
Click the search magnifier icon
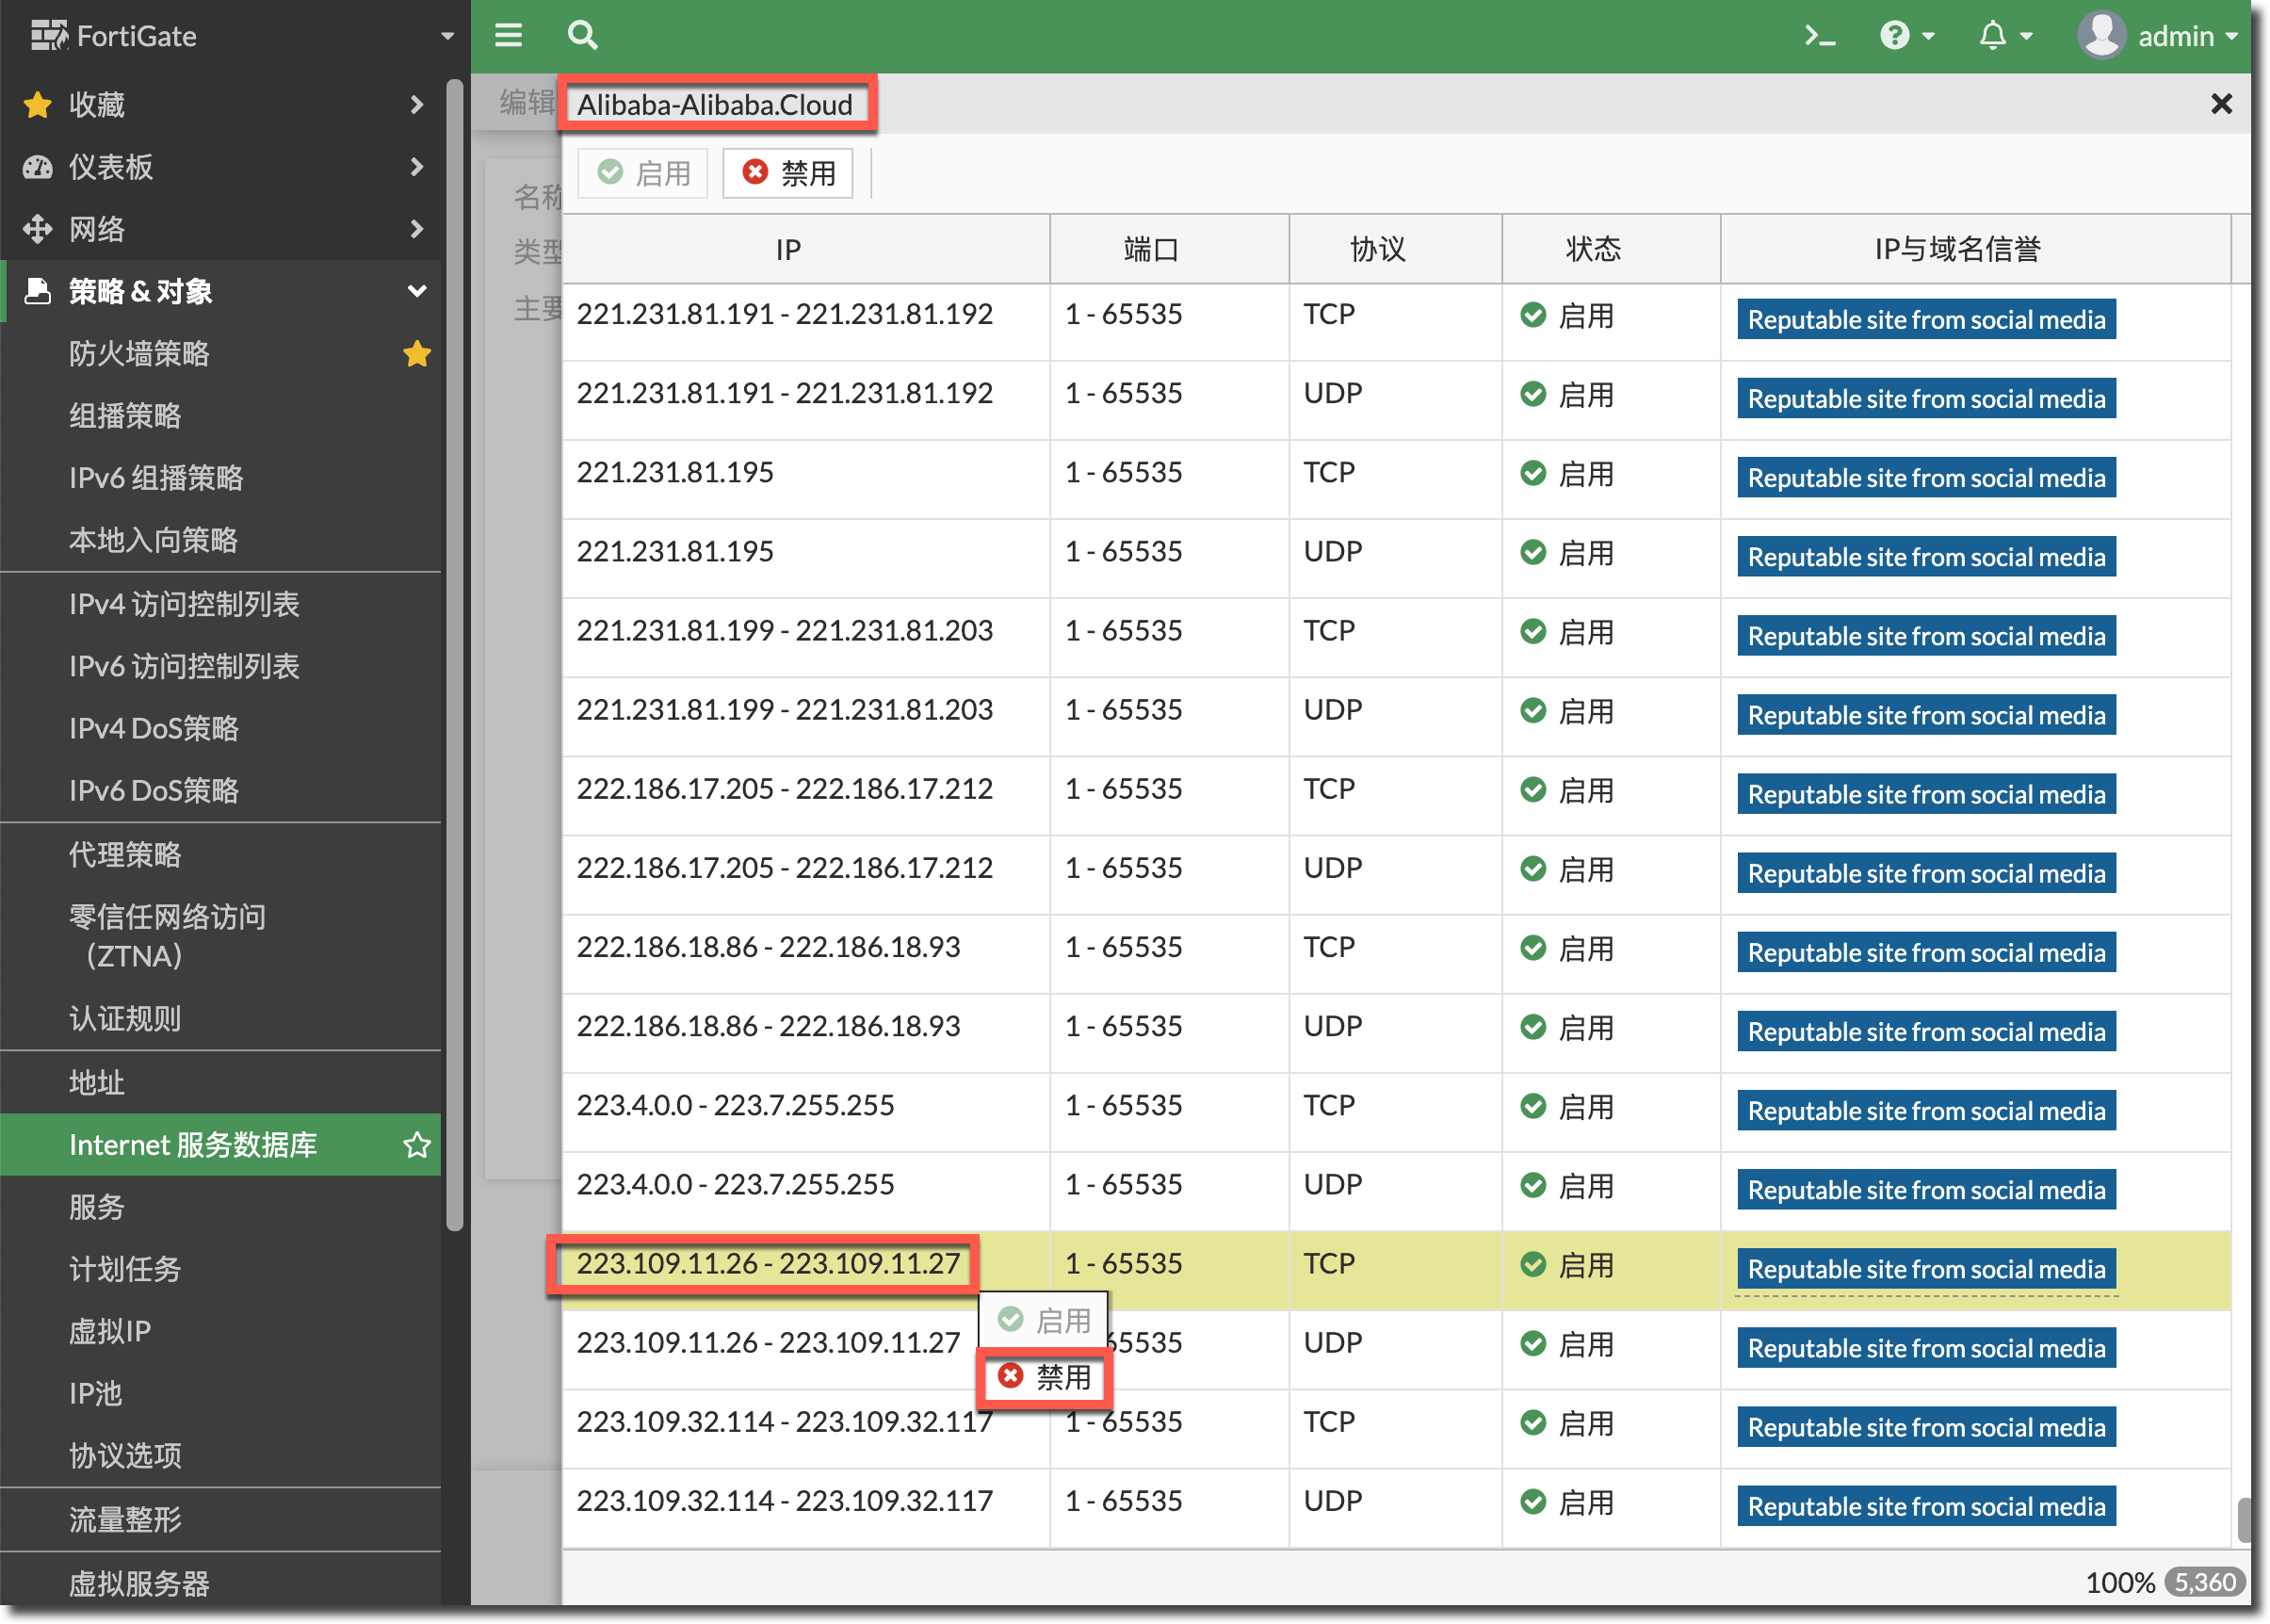[582, 36]
